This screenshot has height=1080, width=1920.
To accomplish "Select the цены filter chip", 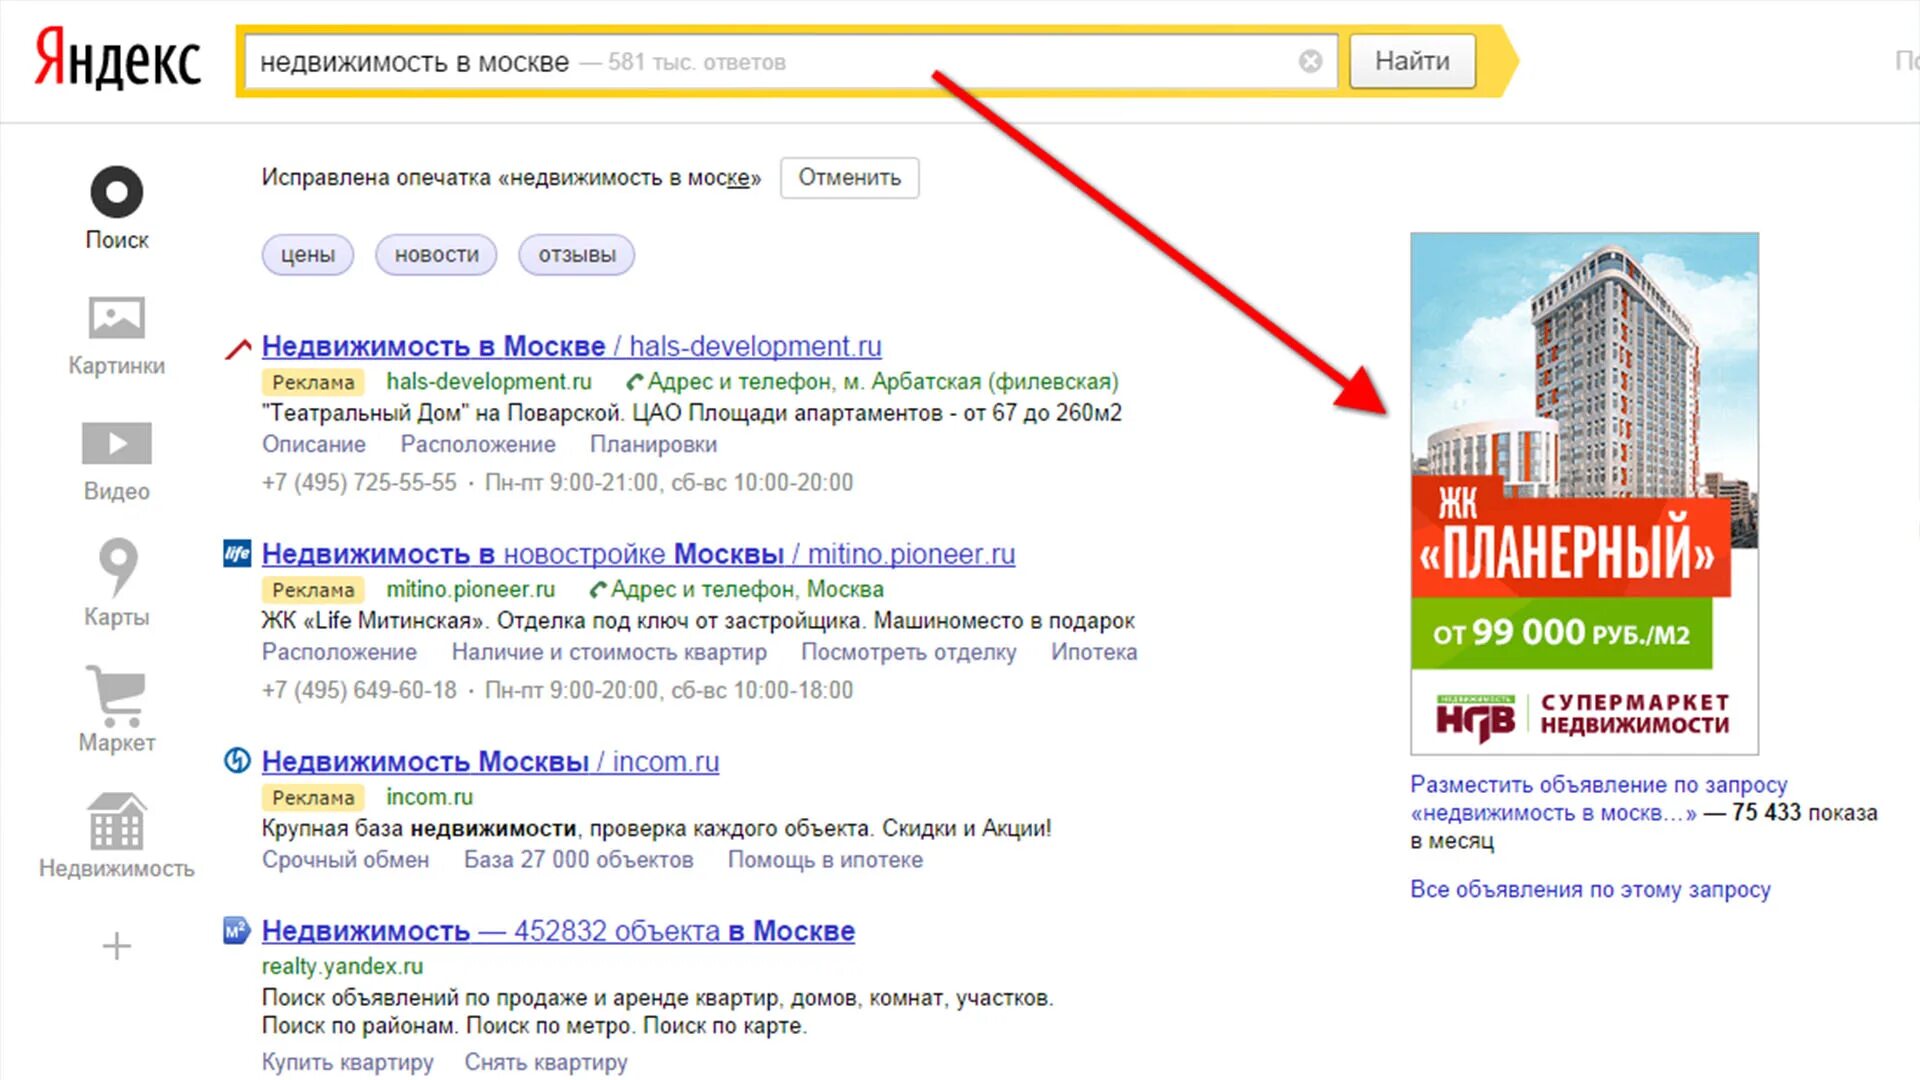I will (x=308, y=255).
